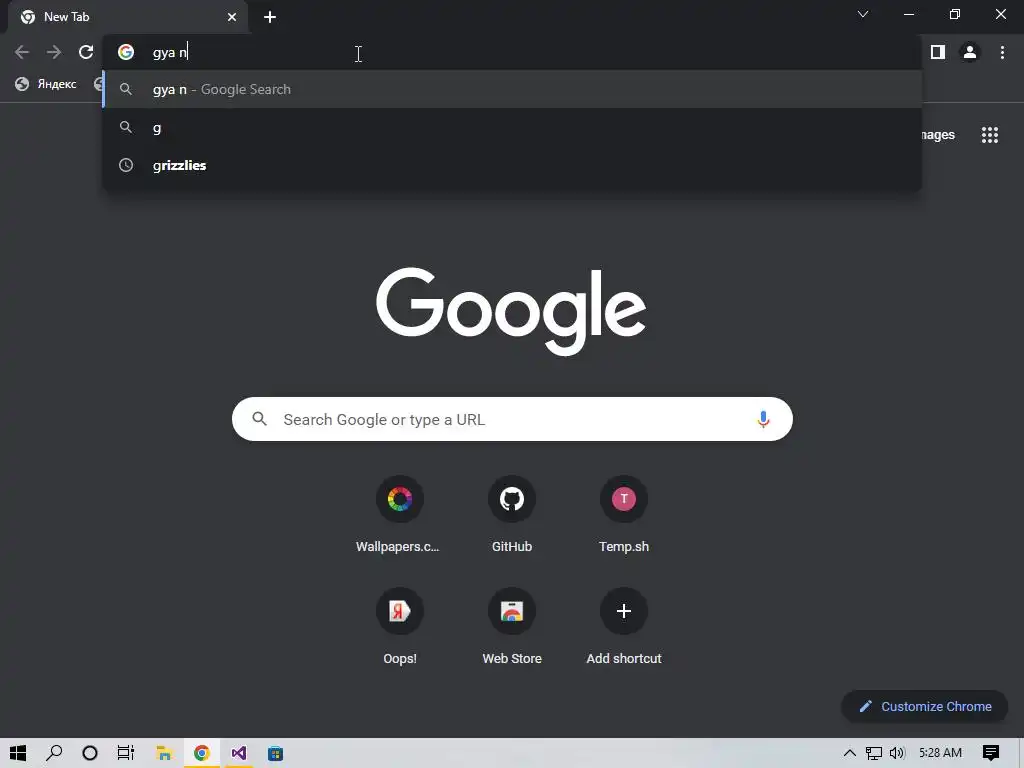Select the 'gya n - Google Search' suggestion
Viewport: 1024px width, 768px height.
[512, 89]
